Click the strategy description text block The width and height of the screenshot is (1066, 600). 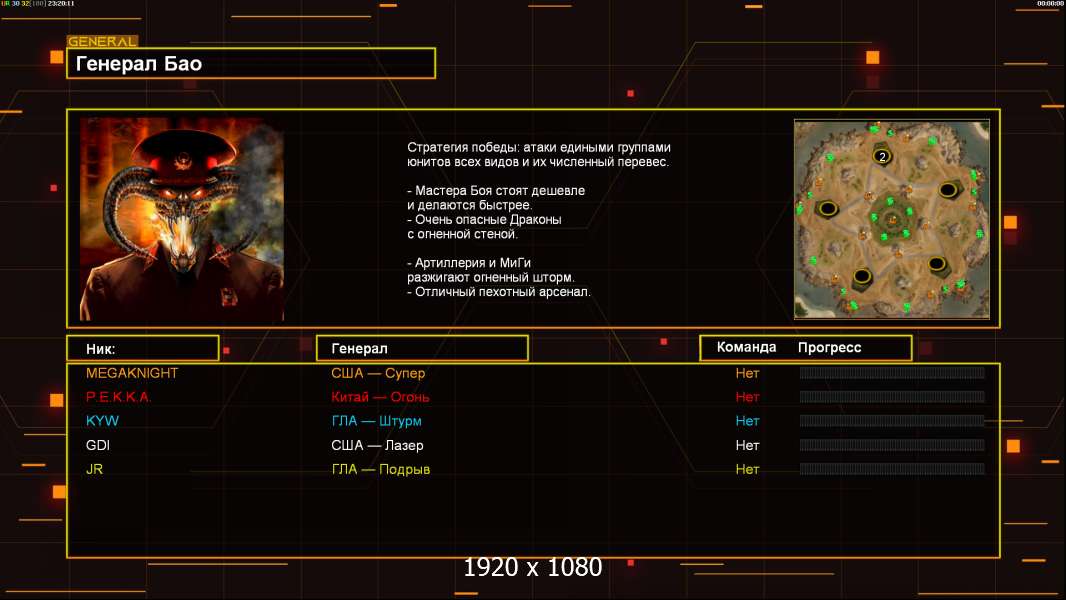coord(538,219)
